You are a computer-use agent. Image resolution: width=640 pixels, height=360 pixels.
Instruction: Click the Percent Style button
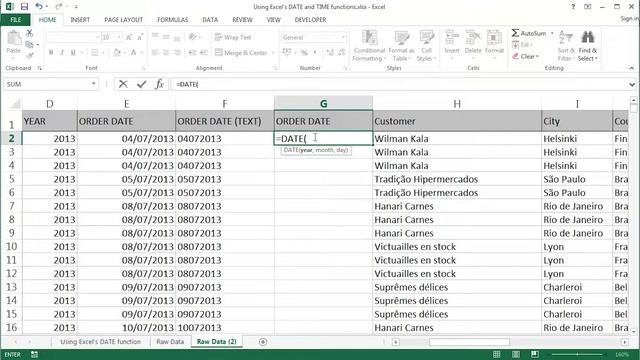point(304,53)
